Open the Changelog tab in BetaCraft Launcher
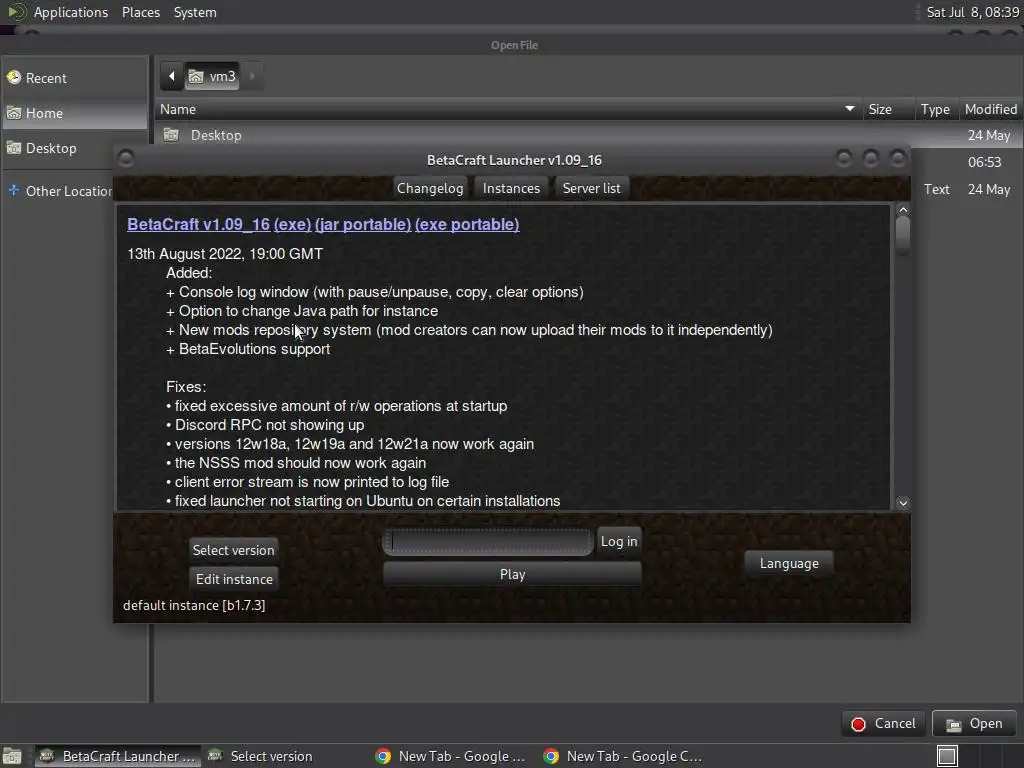Screen dimensions: 1024x768 tap(430, 188)
